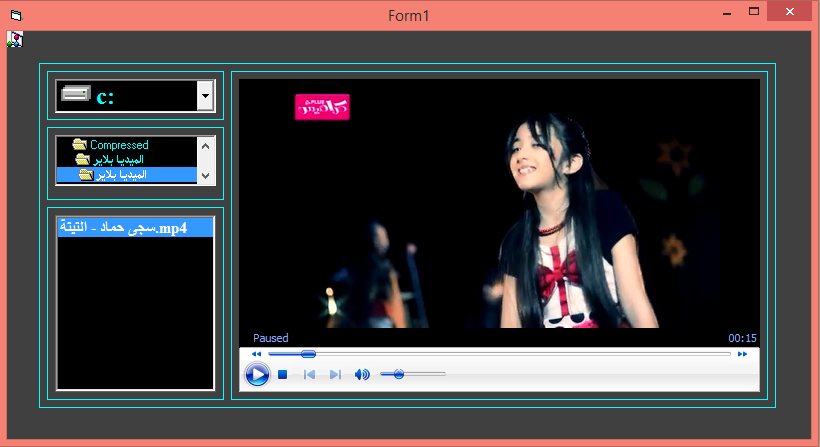This screenshot has height=447, width=820.
Task: Click the rewind double-arrow icon
Action: (x=256, y=354)
